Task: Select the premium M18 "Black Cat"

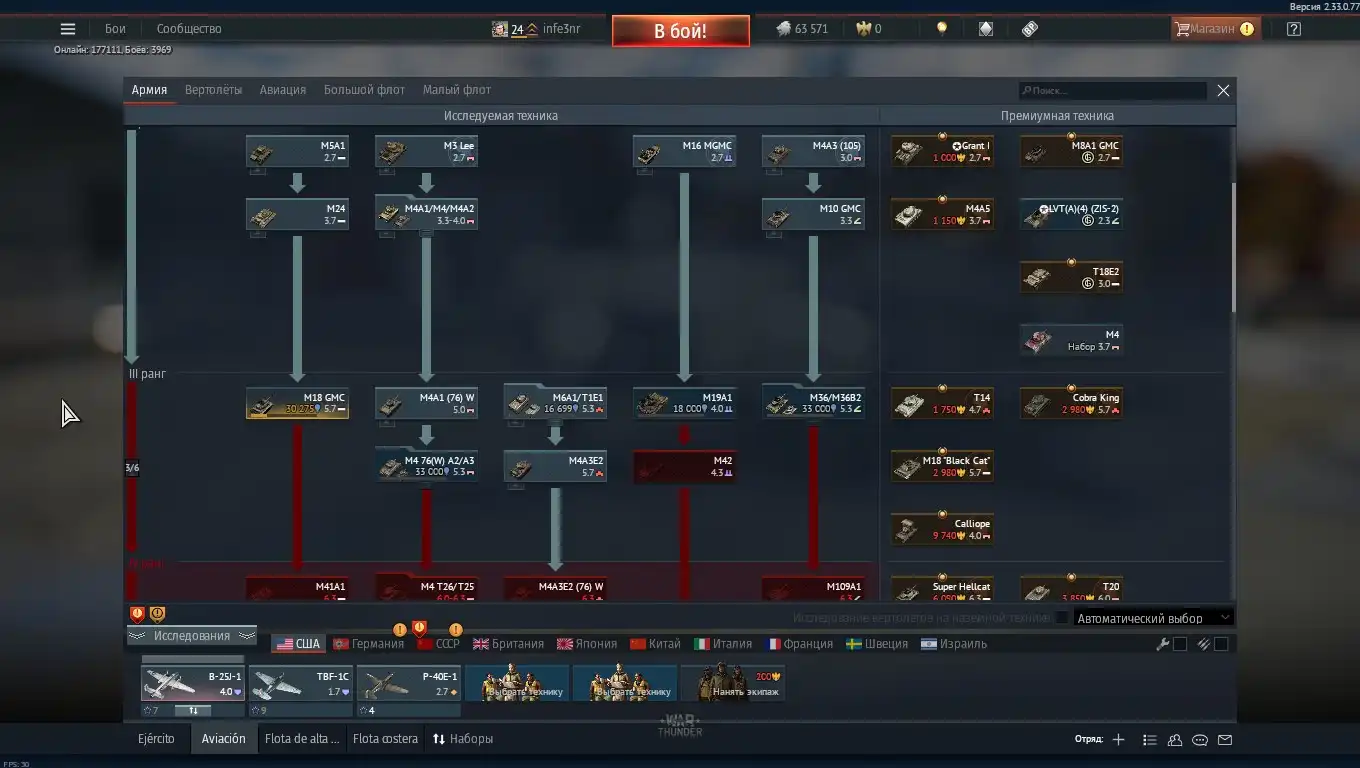Action: pos(942,466)
